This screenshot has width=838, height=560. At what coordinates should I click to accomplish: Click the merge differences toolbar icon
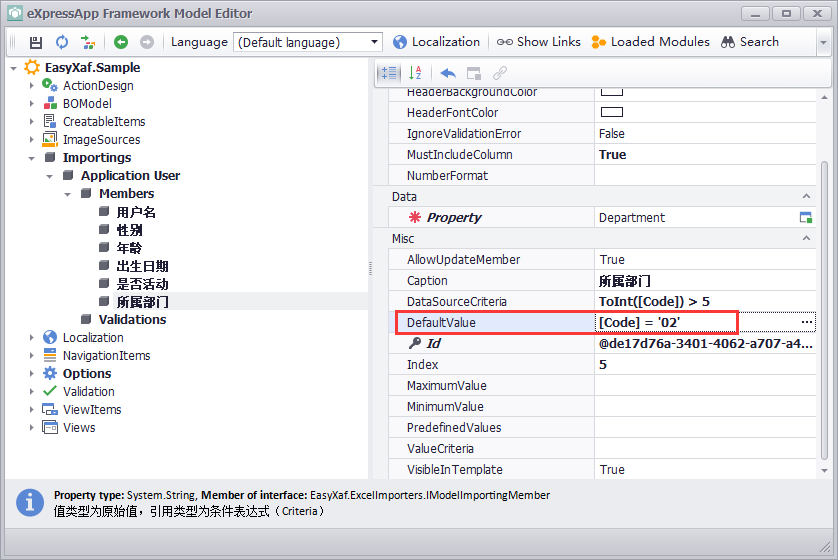coord(88,42)
